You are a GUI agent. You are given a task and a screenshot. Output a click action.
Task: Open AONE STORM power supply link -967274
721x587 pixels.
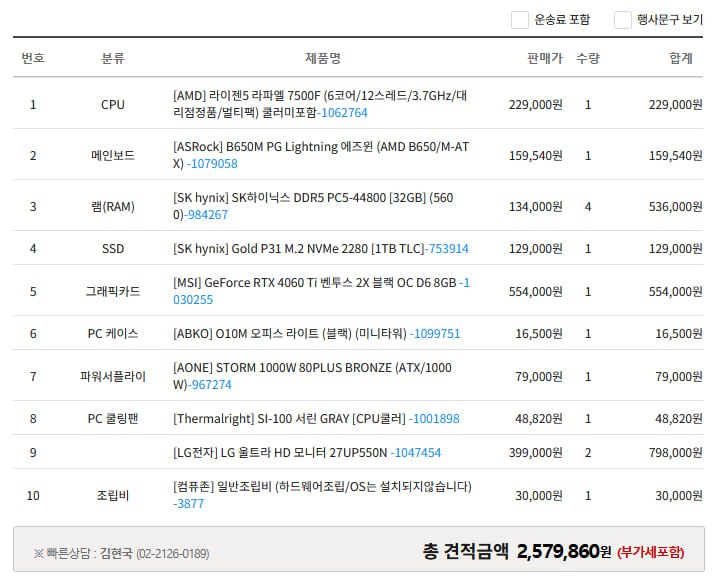[x=210, y=385]
